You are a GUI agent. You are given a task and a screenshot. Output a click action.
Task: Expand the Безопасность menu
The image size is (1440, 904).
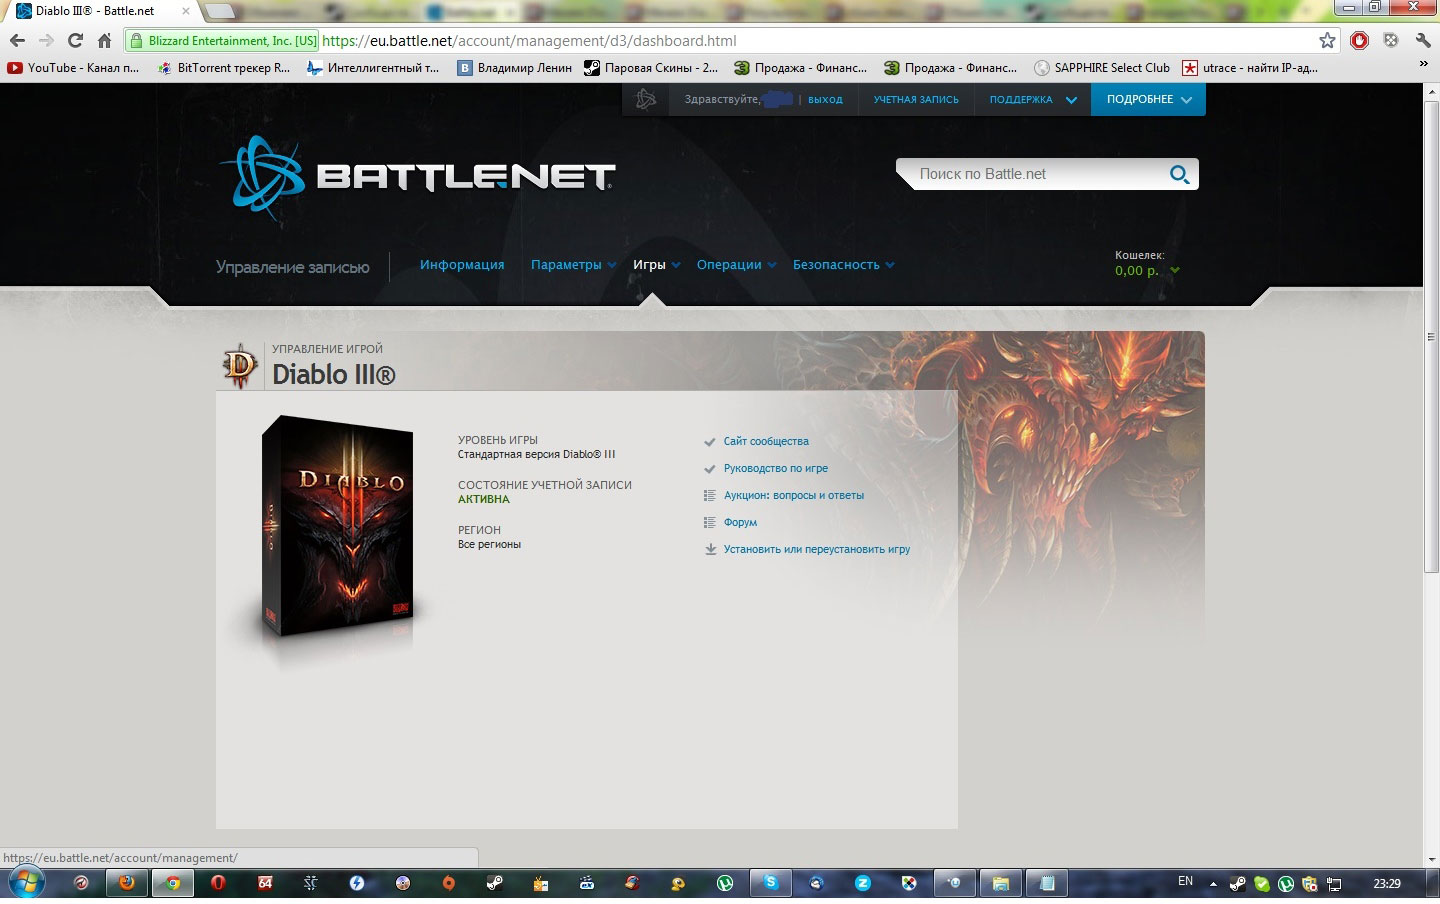(843, 265)
